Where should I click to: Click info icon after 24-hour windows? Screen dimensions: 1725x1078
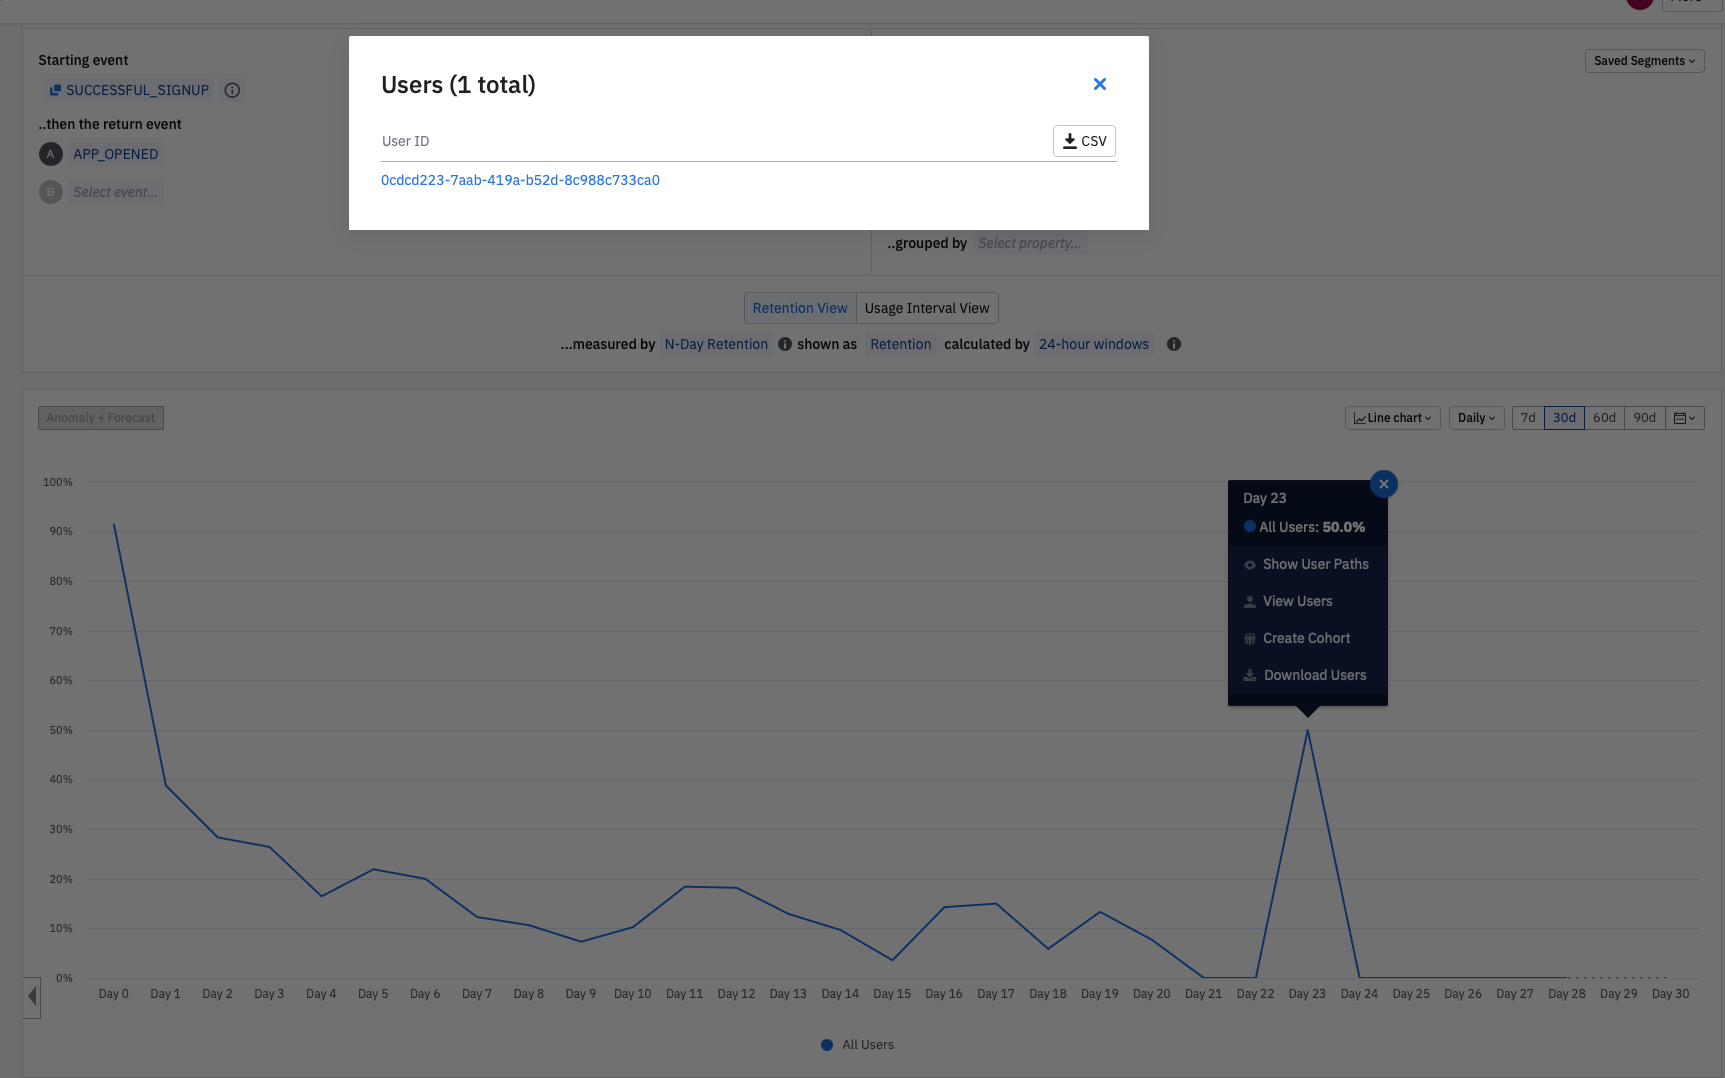1174,344
